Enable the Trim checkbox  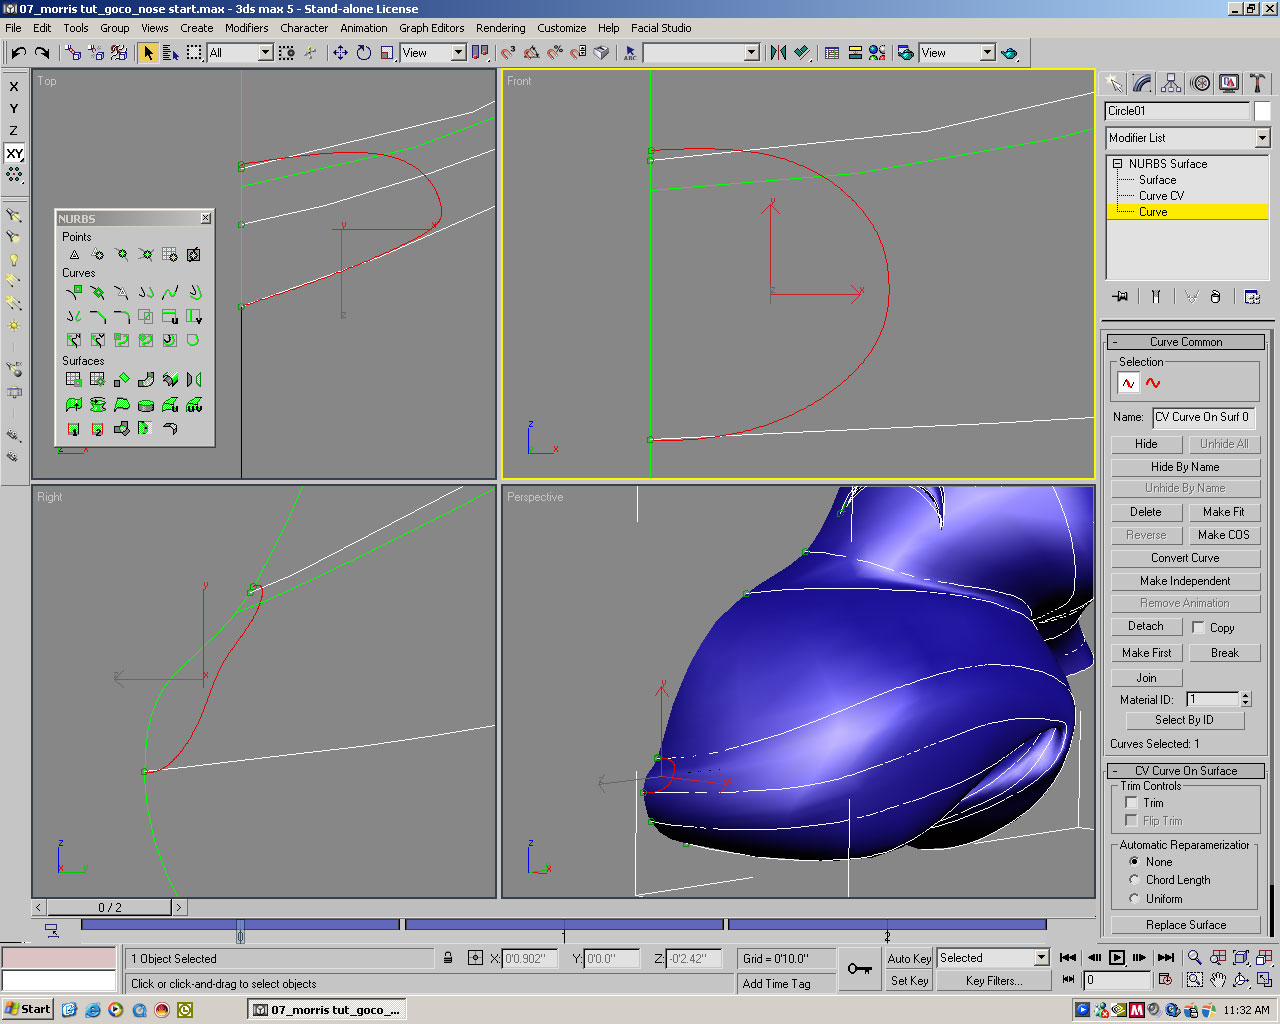tap(1131, 803)
